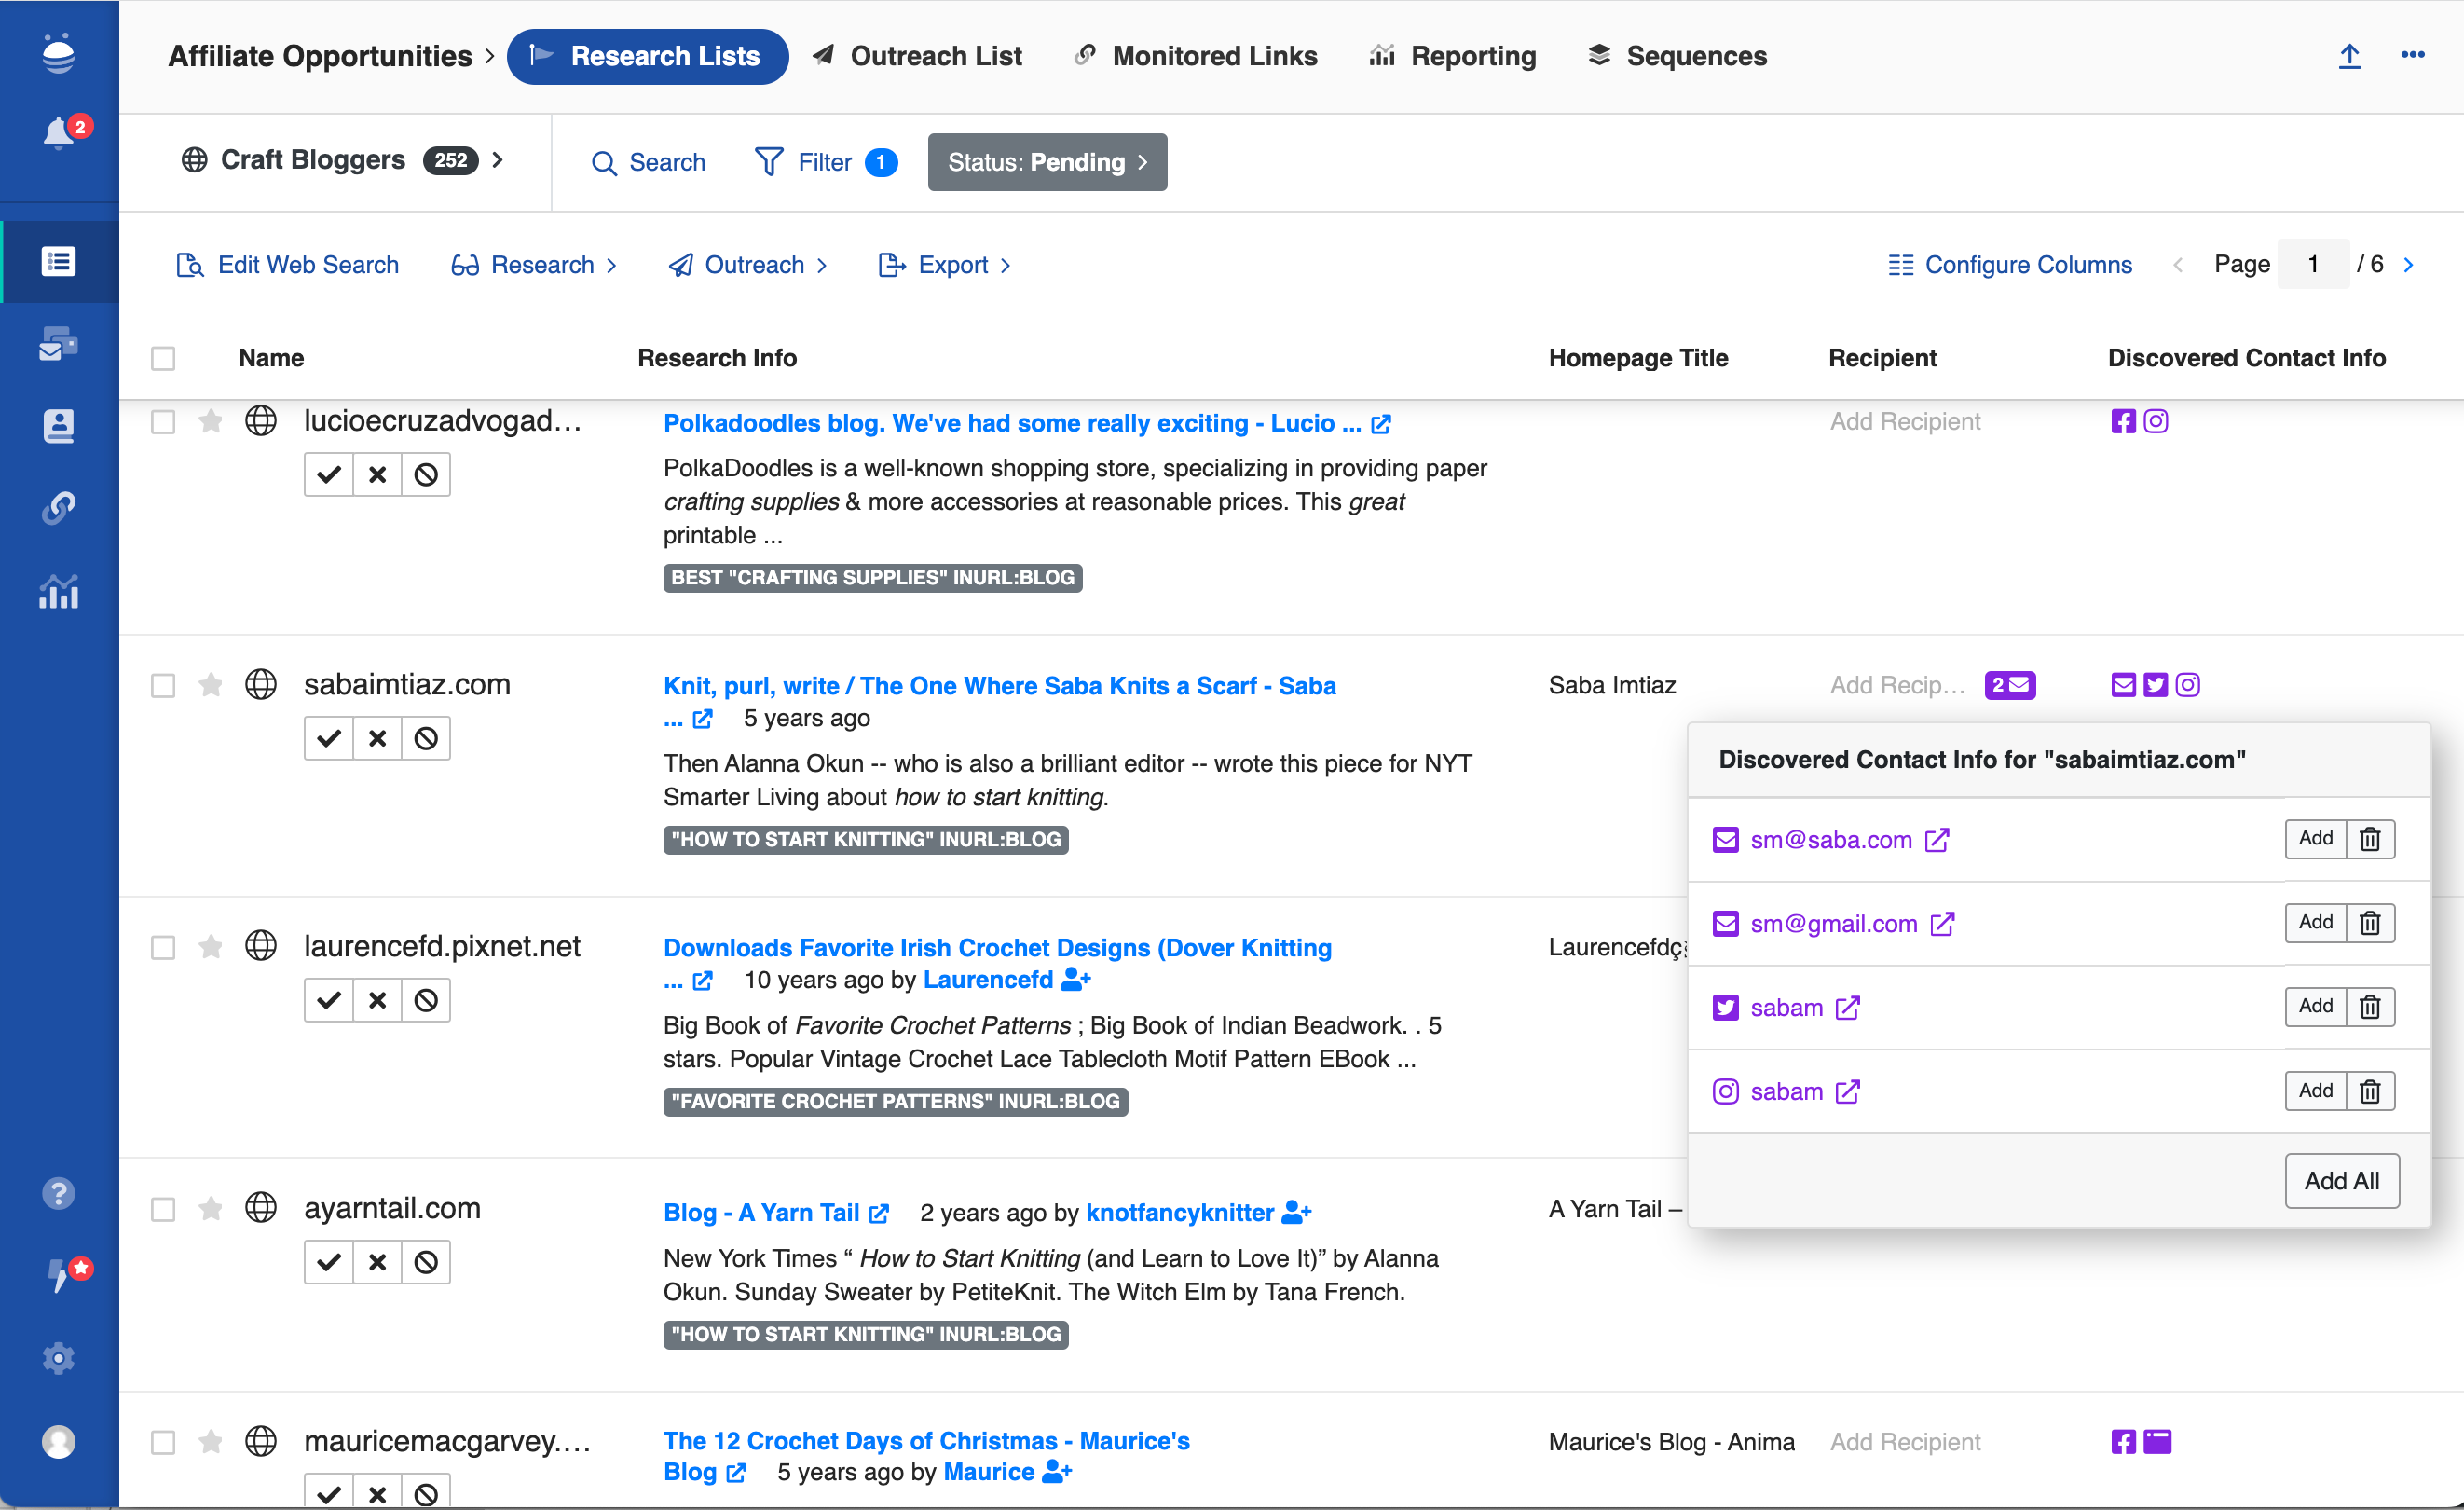Open the Blog - A Yarn Tail link
2464x1510 pixels.
(x=762, y=1212)
